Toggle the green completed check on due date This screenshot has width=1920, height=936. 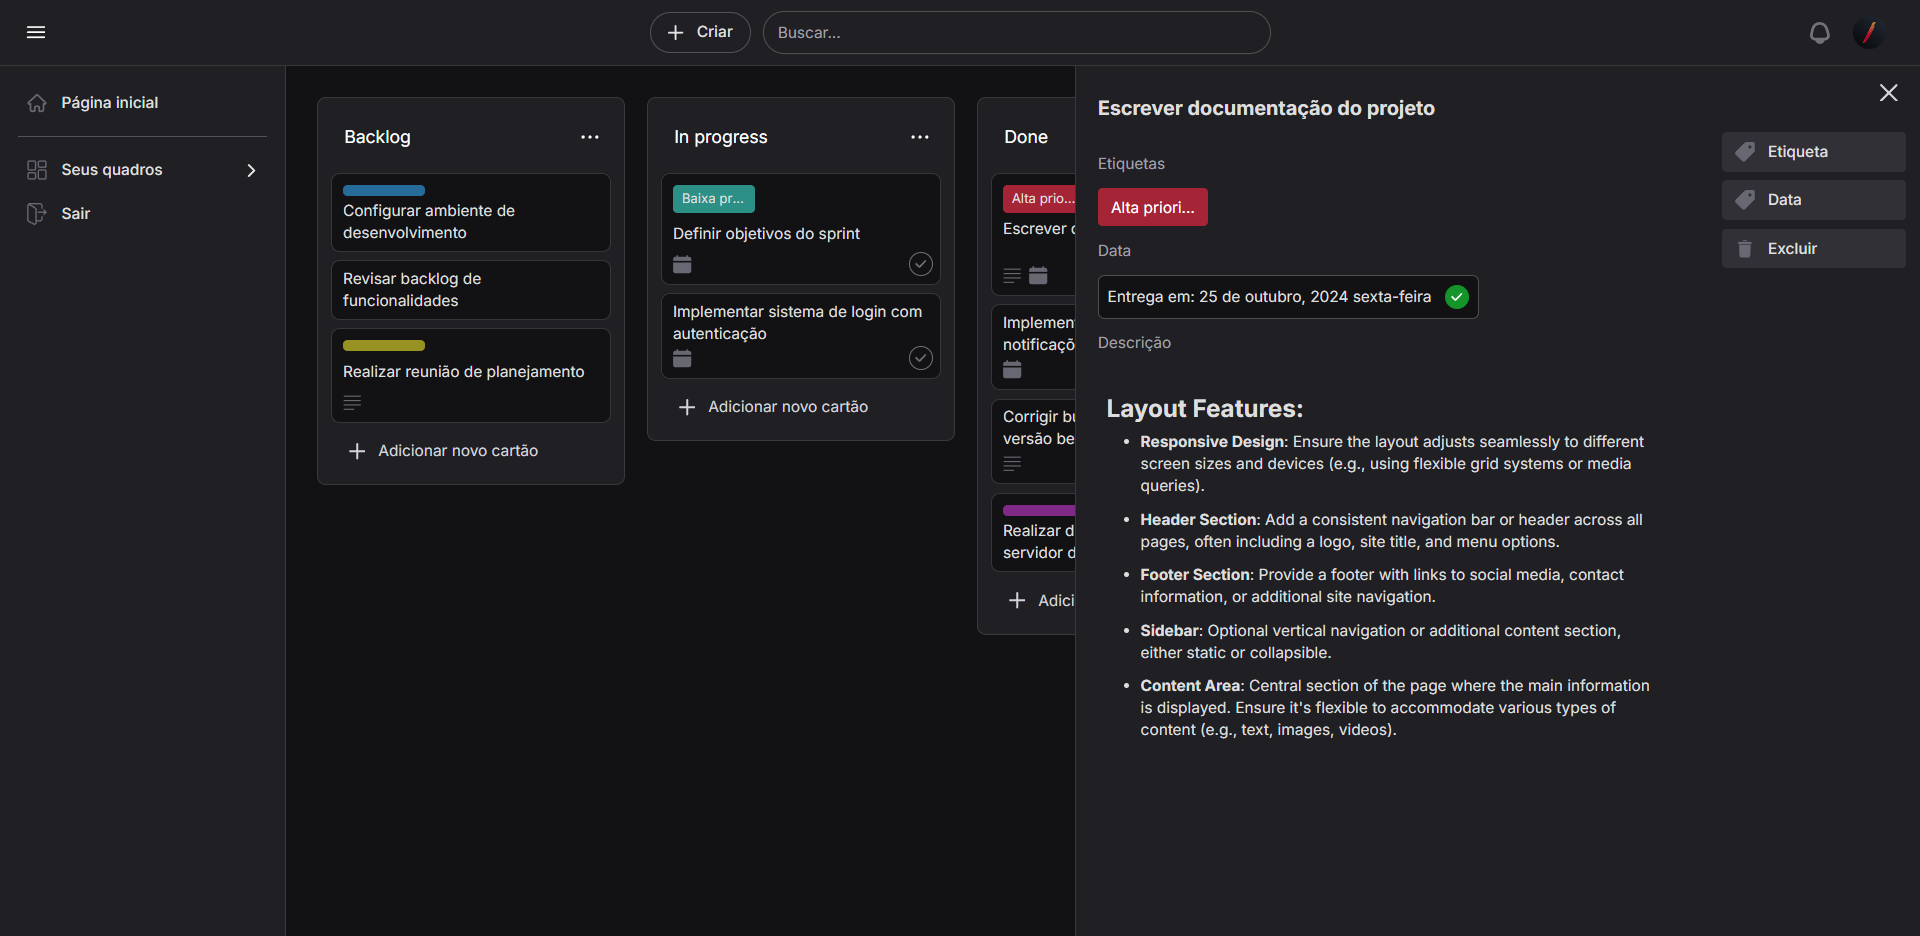(1457, 297)
